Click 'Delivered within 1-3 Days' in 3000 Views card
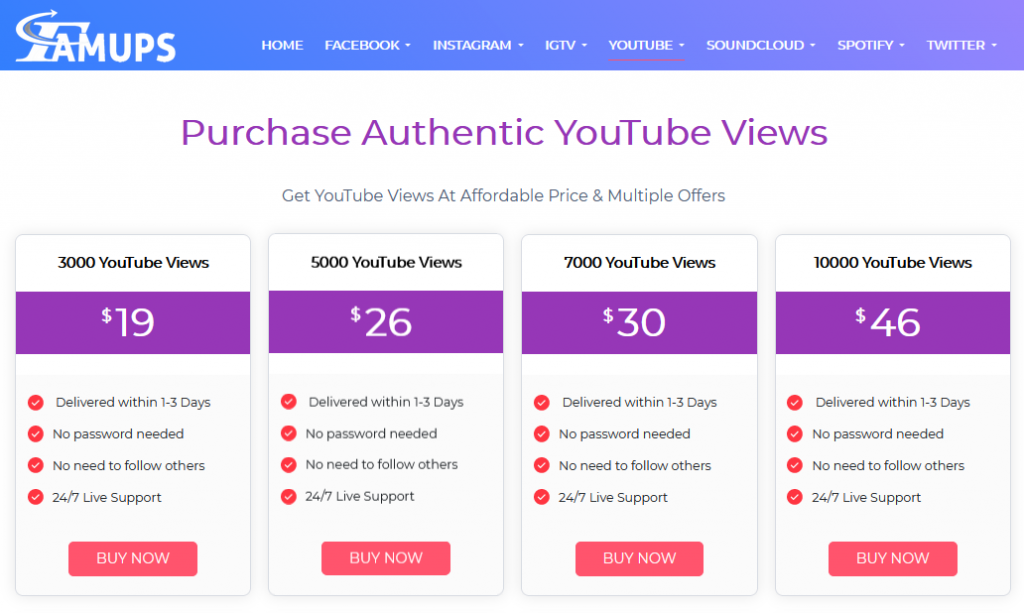 pyautogui.click(x=133, y=402)
